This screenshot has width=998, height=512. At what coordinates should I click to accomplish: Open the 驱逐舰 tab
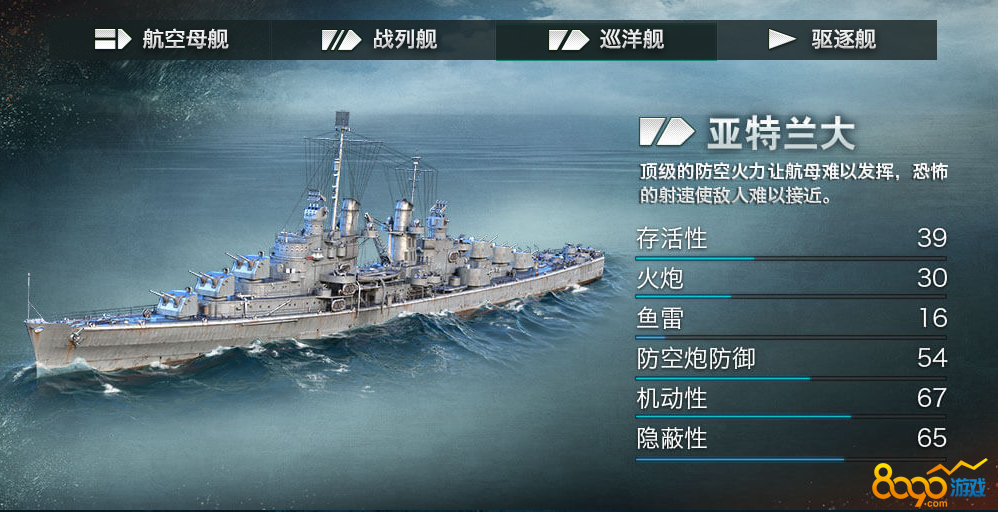[827, 39]
